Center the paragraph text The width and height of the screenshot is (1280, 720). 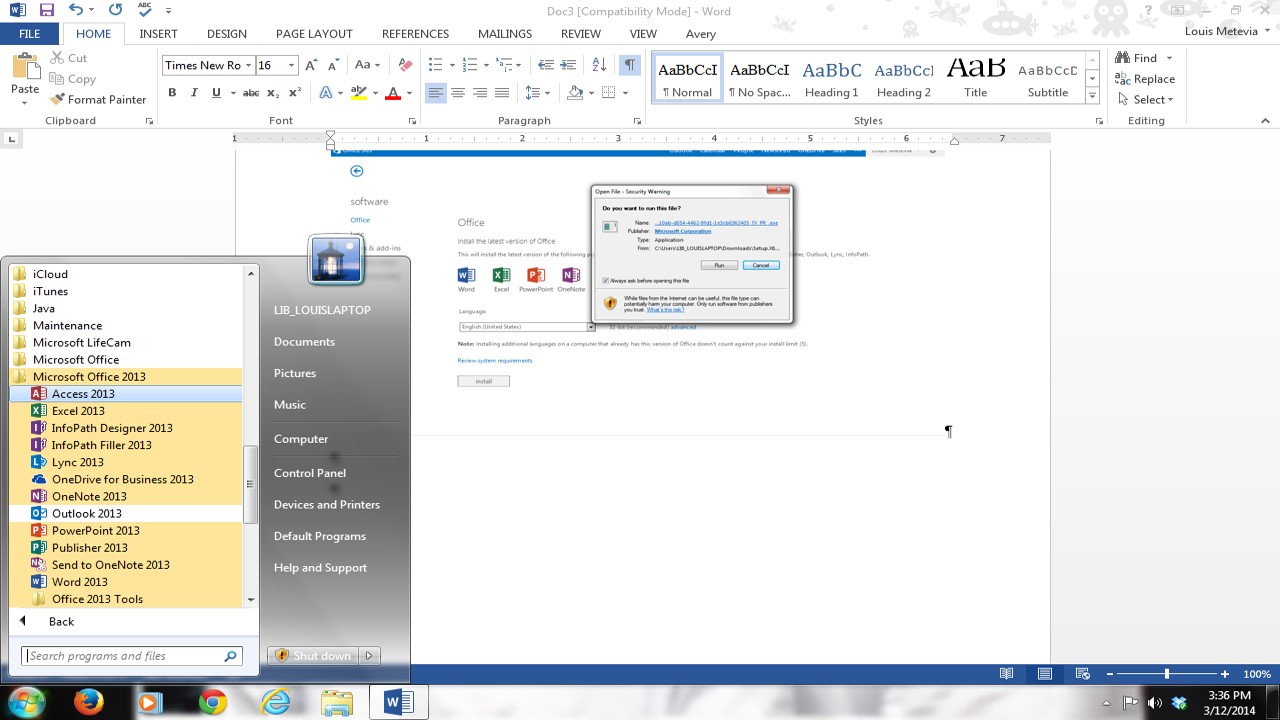click(458, 93)
